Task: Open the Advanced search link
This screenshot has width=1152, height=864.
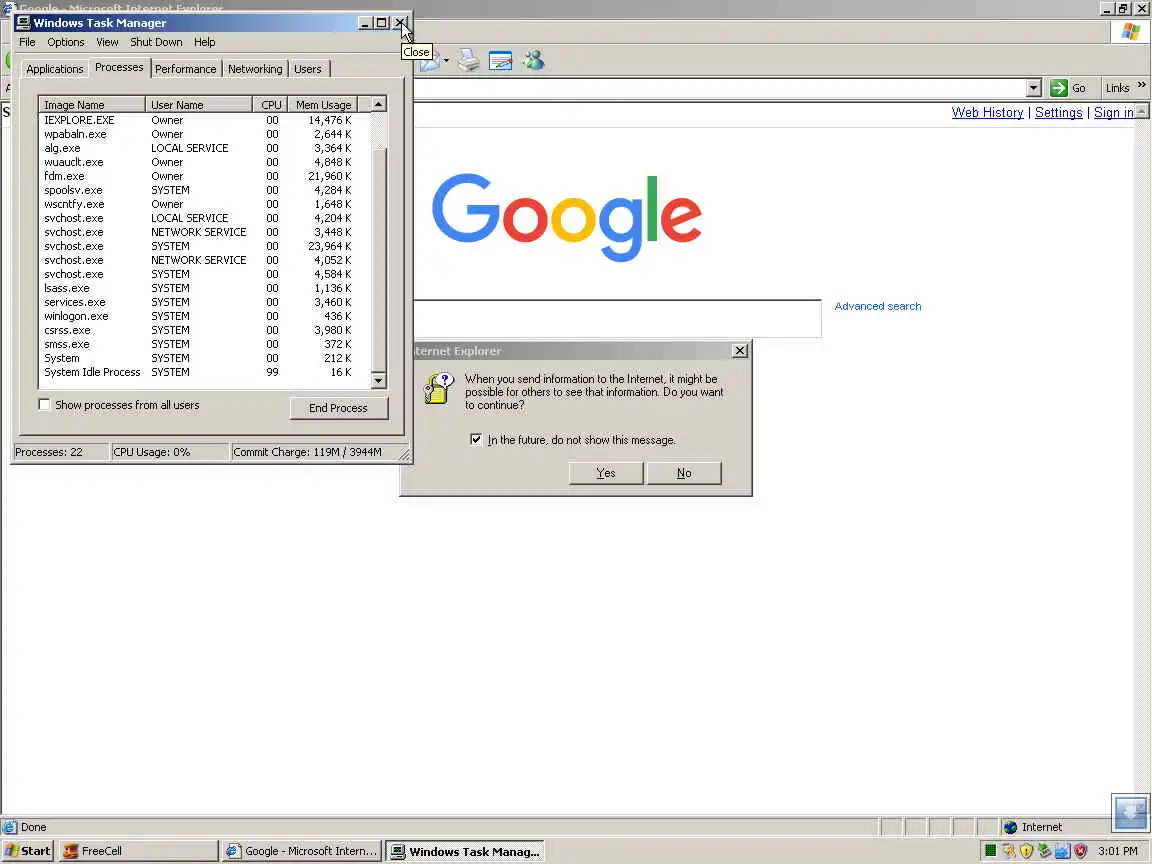Action: click(877, 306)
